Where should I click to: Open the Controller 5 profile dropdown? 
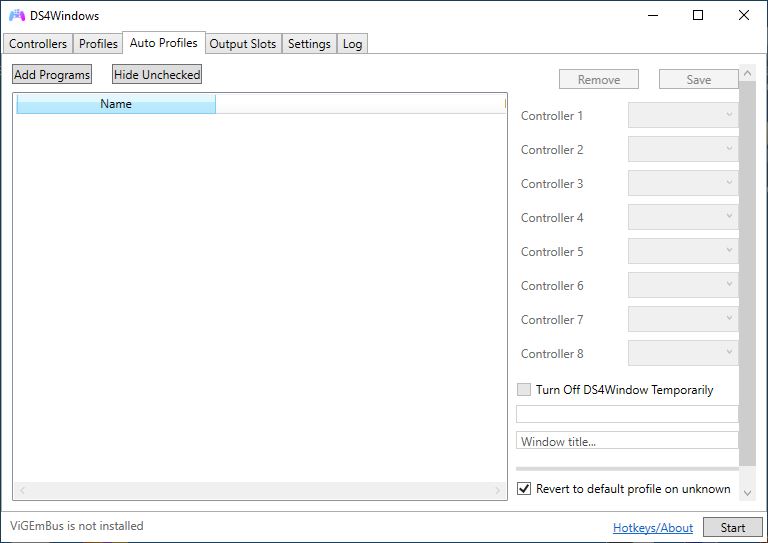coord(683,251)
